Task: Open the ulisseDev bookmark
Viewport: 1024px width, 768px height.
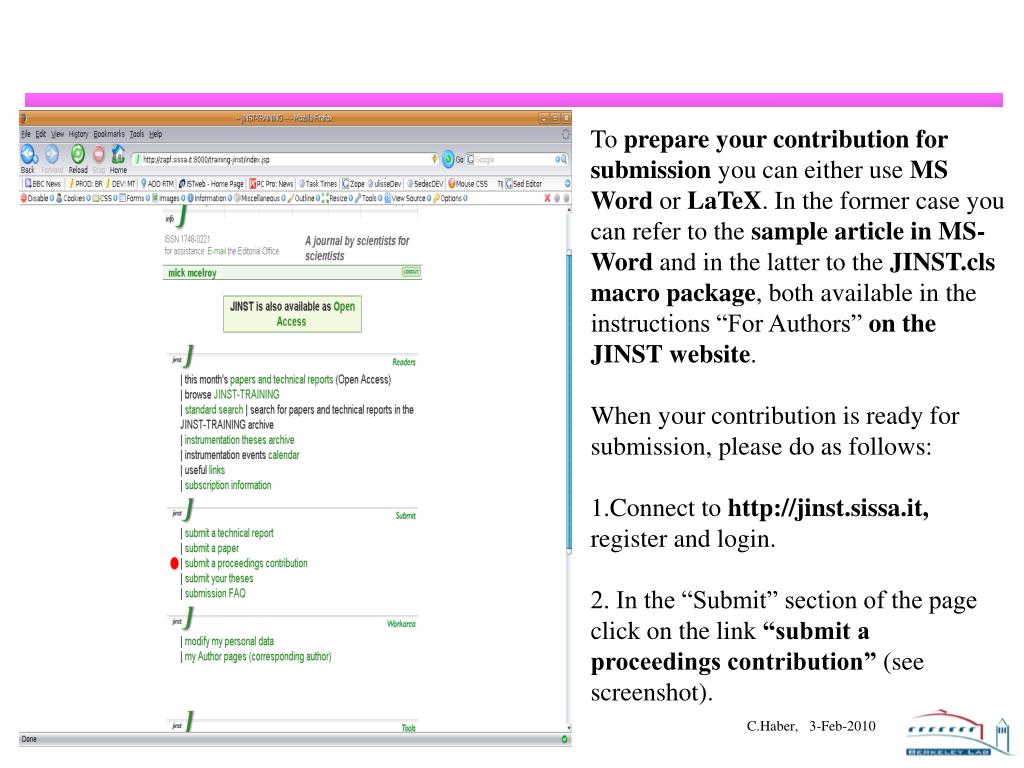Action: (x=385, y=184)
